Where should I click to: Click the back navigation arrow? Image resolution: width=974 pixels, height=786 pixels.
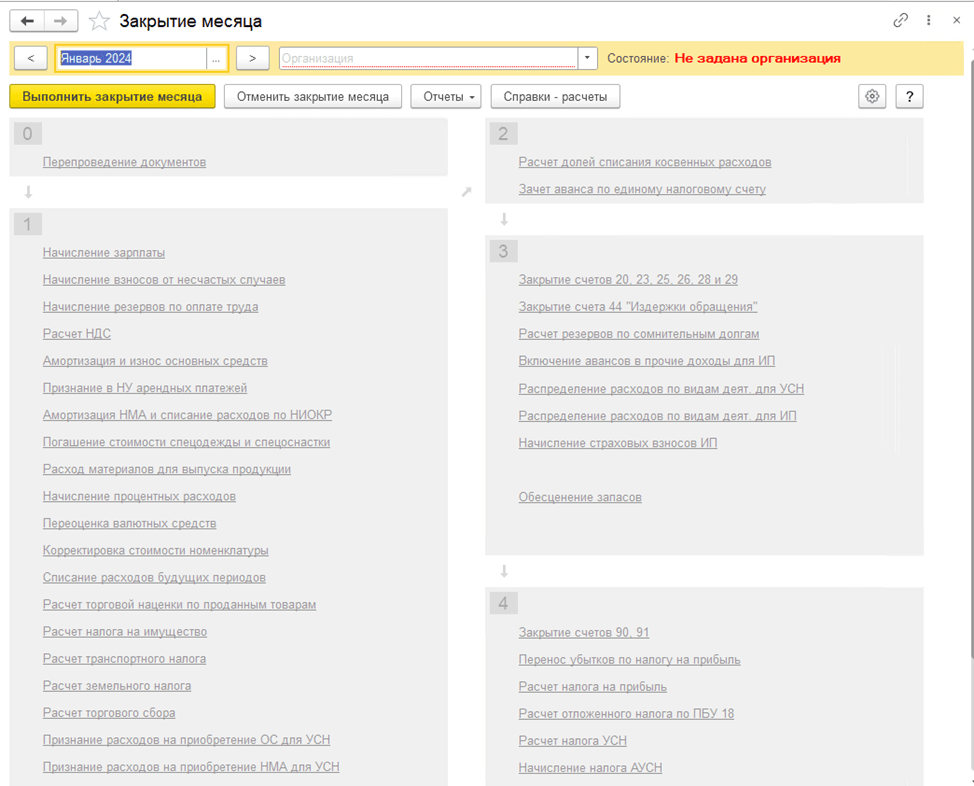pos(27,21)
